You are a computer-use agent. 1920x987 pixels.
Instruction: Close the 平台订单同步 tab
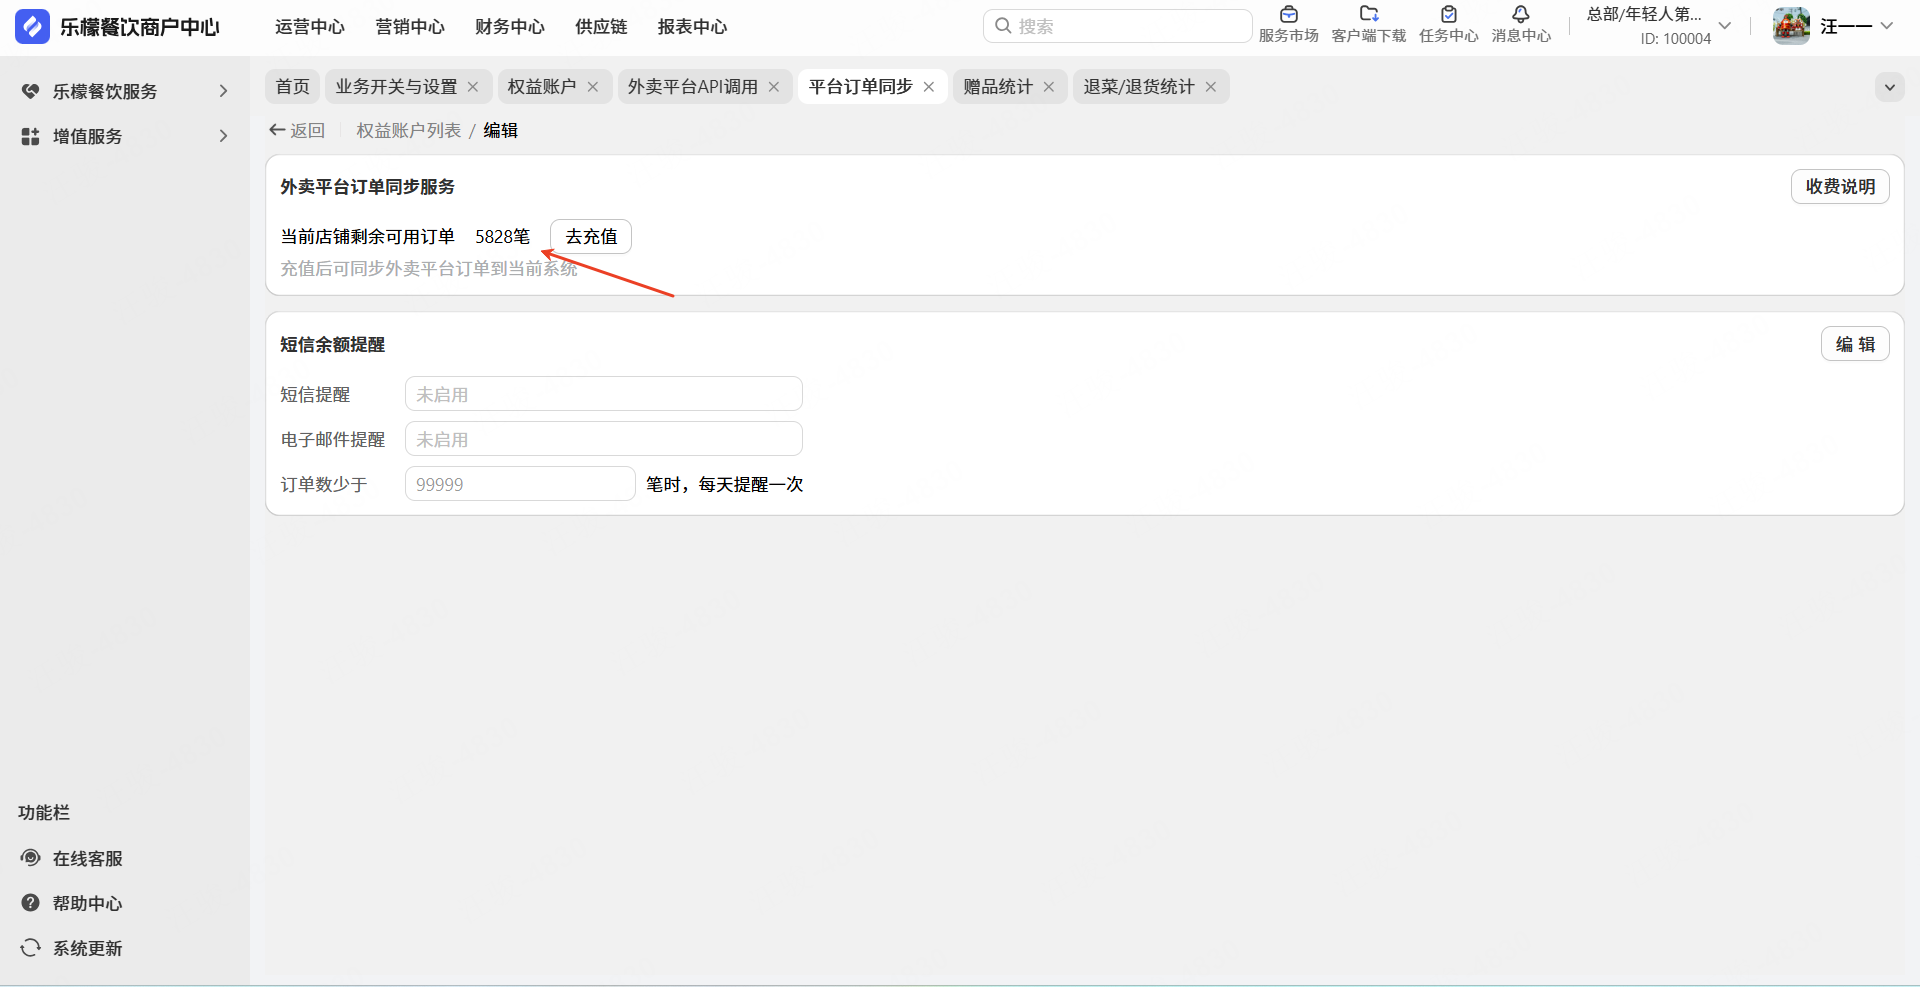click(x=929, y=87)
